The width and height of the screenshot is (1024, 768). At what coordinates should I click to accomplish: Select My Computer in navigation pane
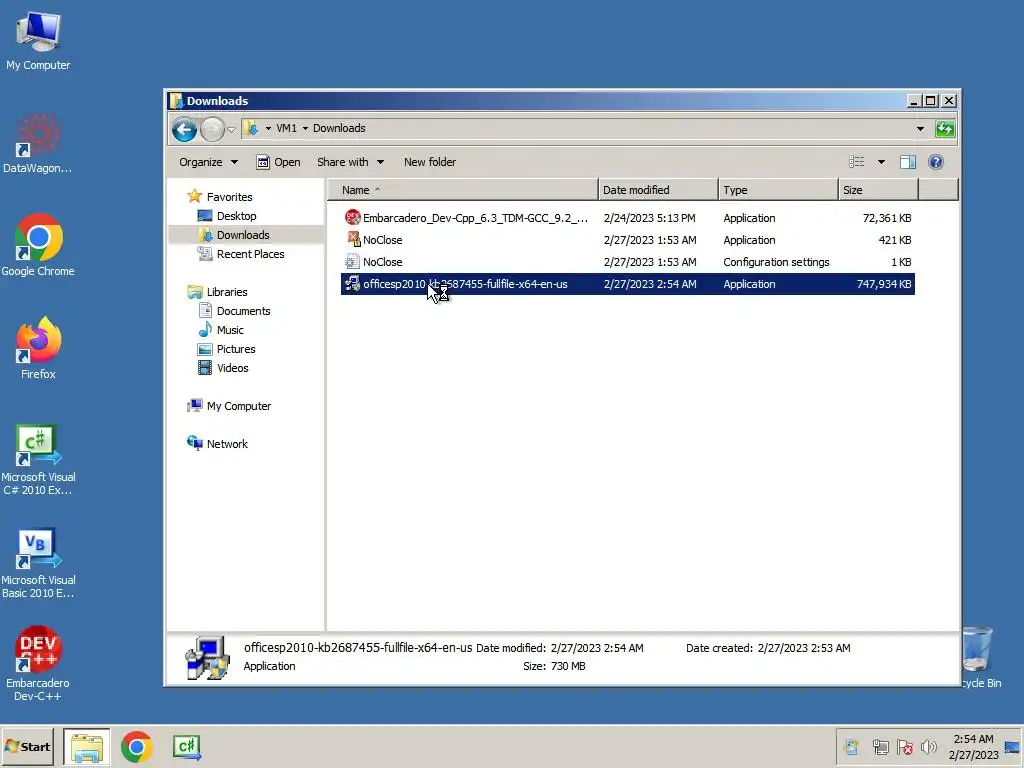[238, 406]
